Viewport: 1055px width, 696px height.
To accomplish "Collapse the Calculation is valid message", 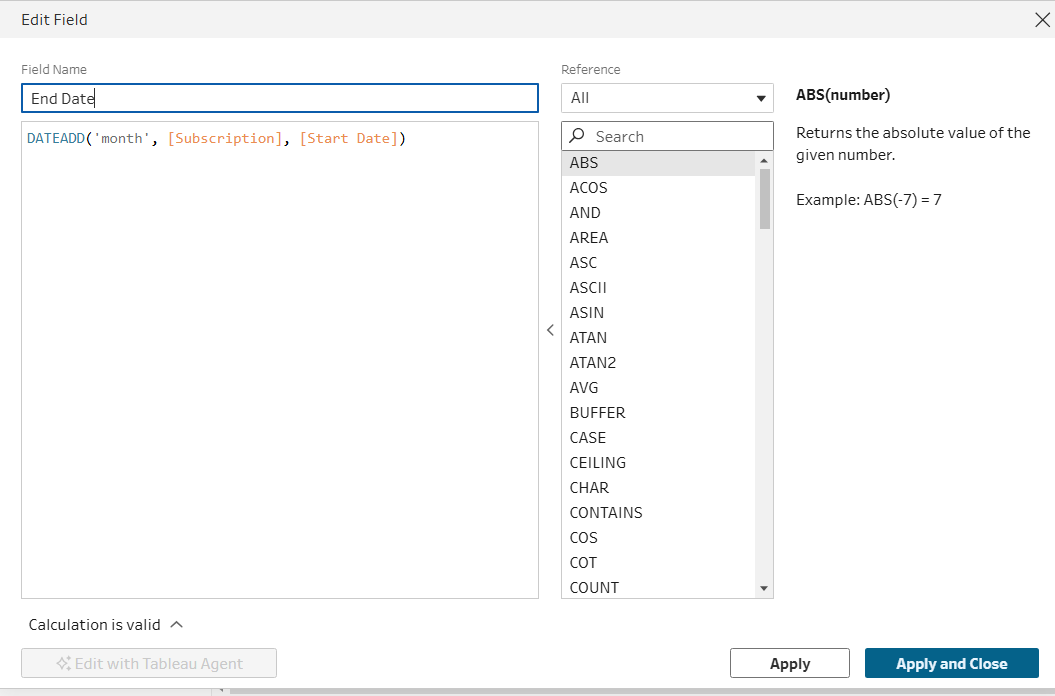I will pyautogui.click(x=177, y=625).
